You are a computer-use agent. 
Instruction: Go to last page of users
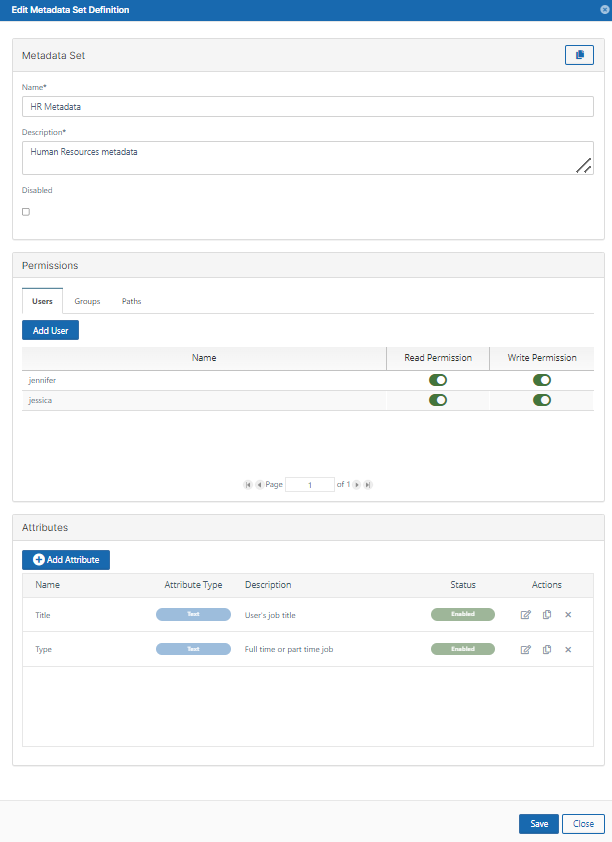(x=368, y=485)
